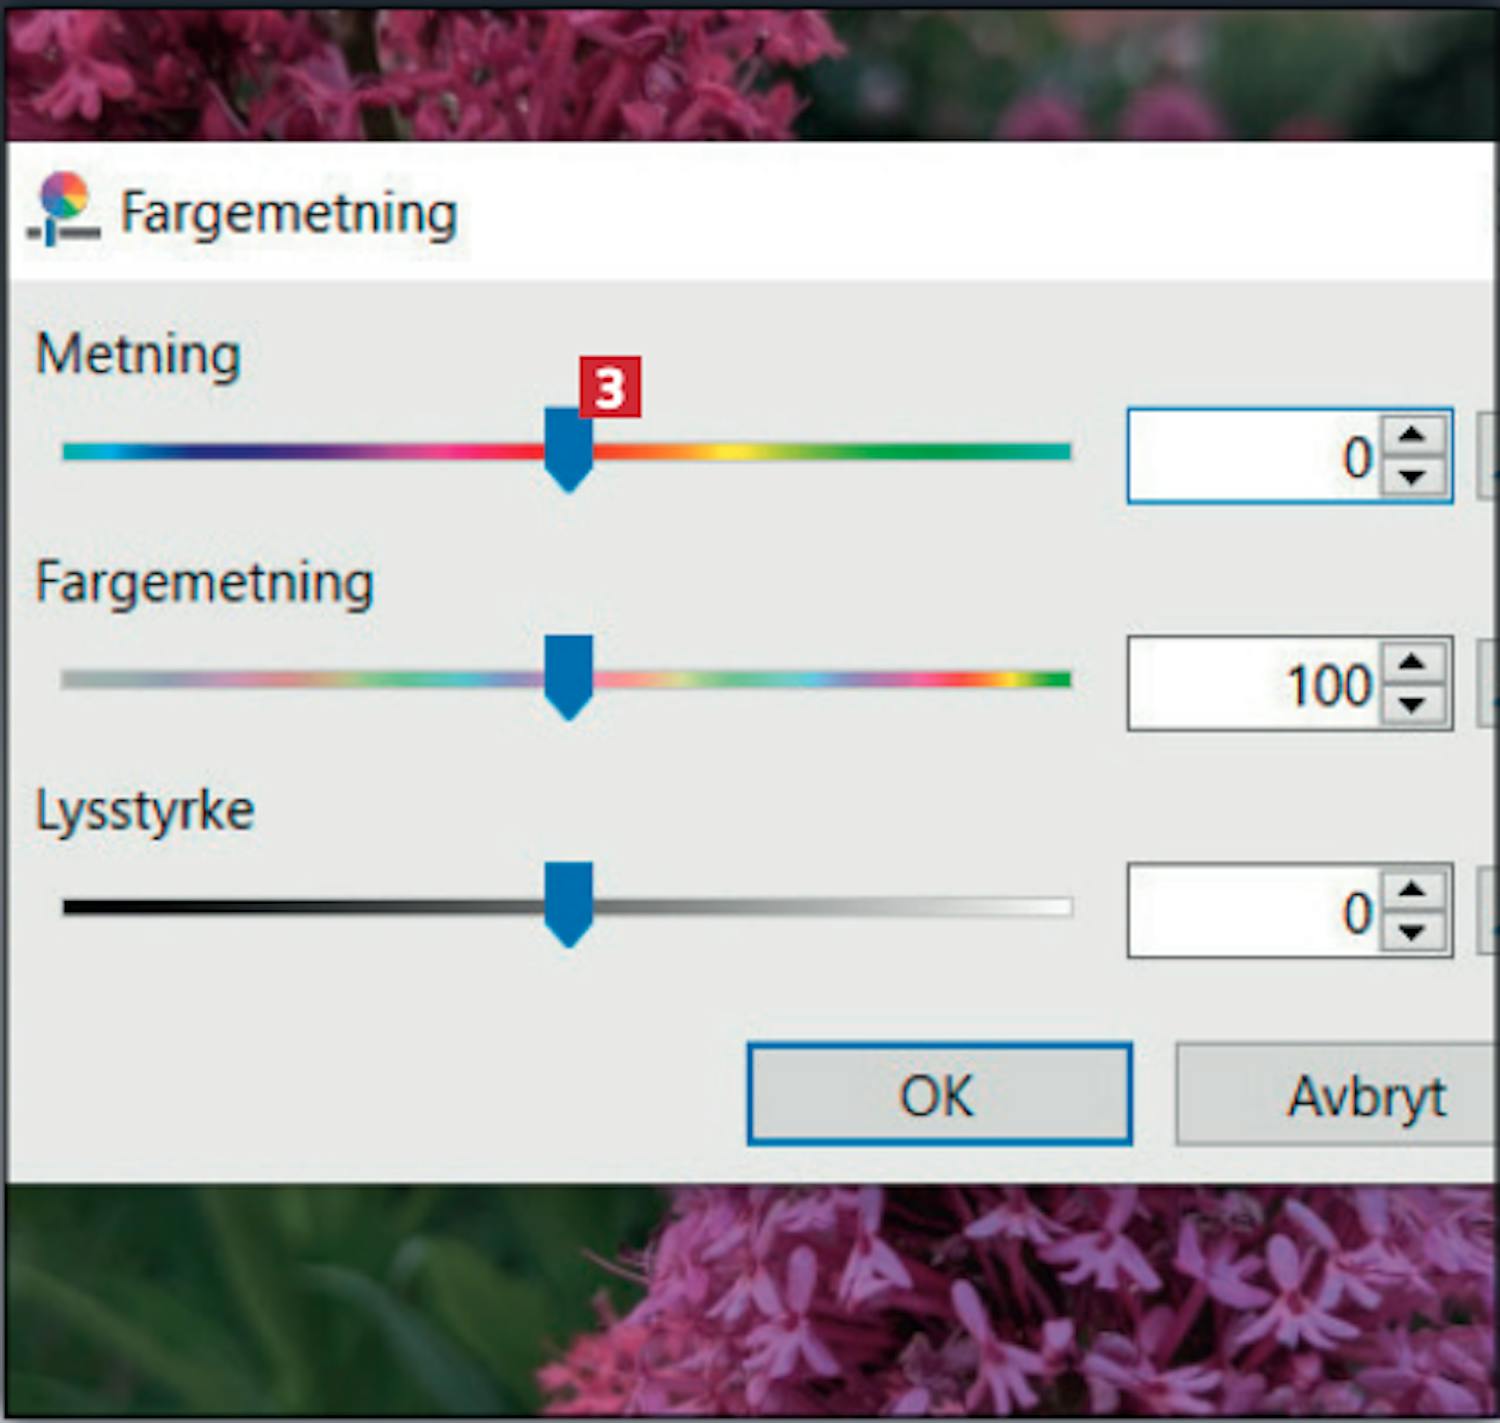
Task: Click the Fargemetning dialog title text
Action: (288, 213)
